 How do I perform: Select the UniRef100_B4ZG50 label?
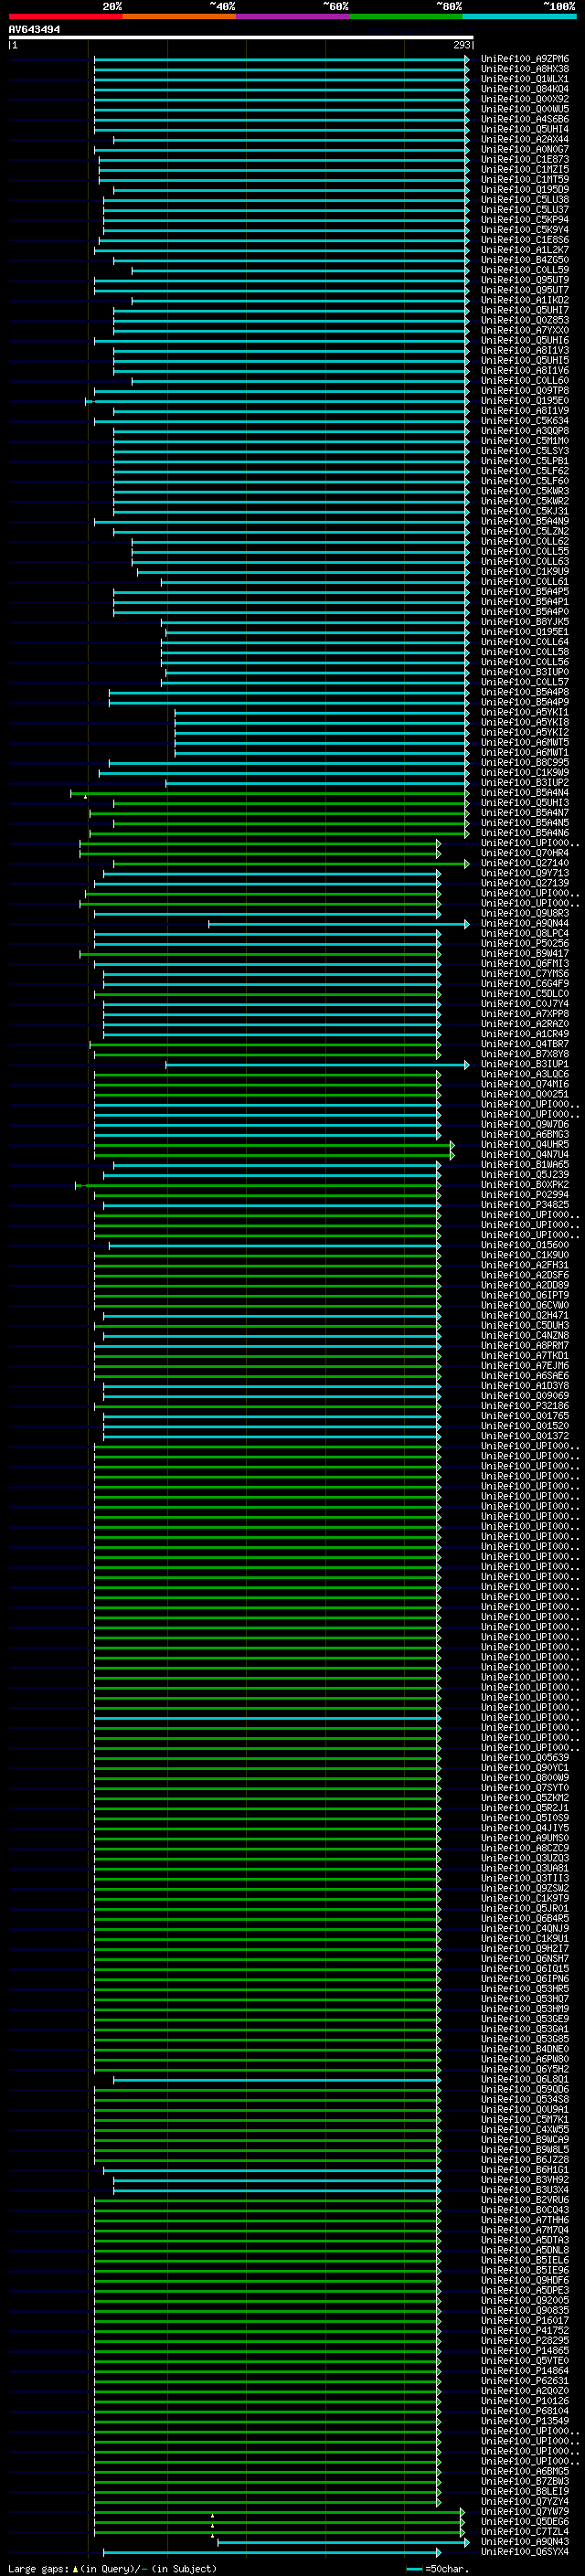(524, 260)
